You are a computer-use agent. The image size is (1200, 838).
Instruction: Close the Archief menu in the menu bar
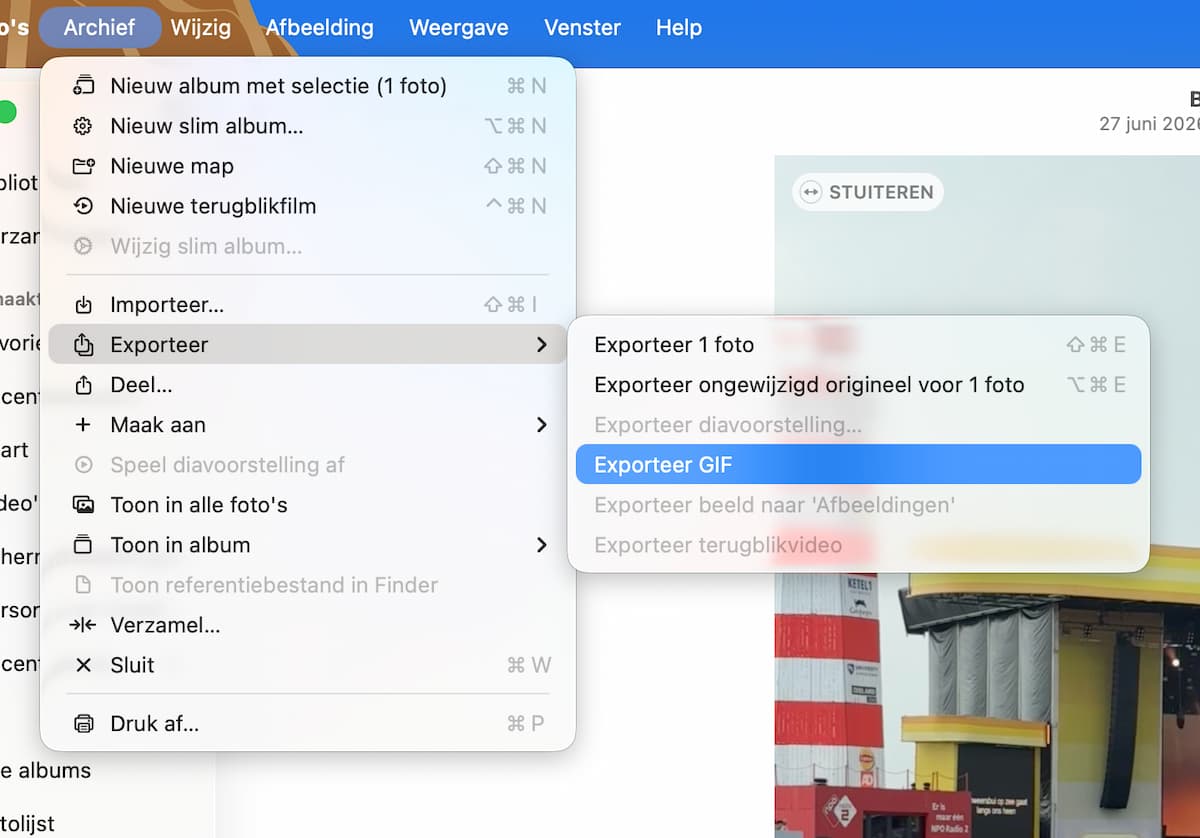tap(100, 27)
